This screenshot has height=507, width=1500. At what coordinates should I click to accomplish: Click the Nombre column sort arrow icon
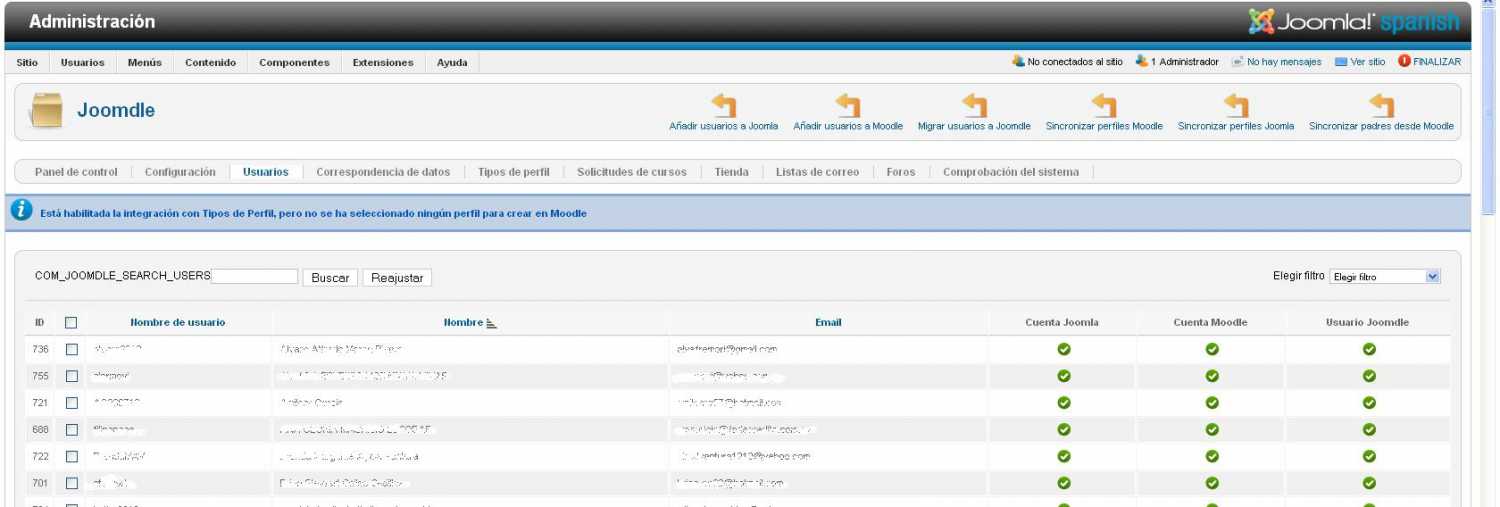491,323
